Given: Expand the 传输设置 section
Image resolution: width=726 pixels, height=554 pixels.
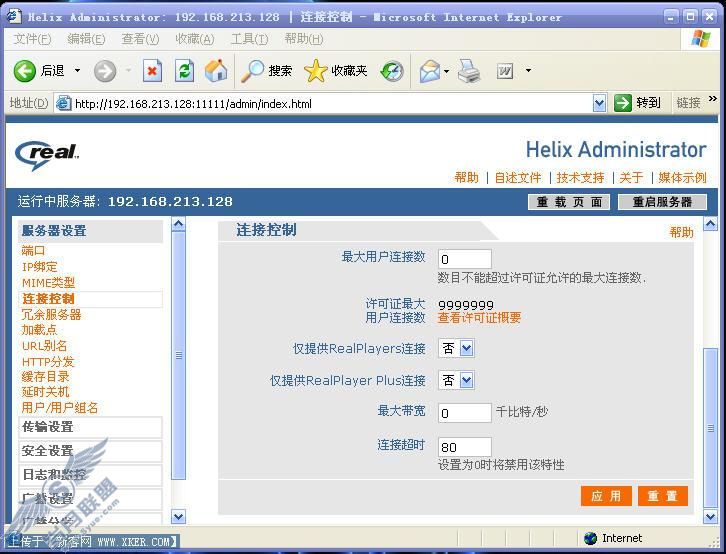Looking at the screenshot, I should (90, 427).
